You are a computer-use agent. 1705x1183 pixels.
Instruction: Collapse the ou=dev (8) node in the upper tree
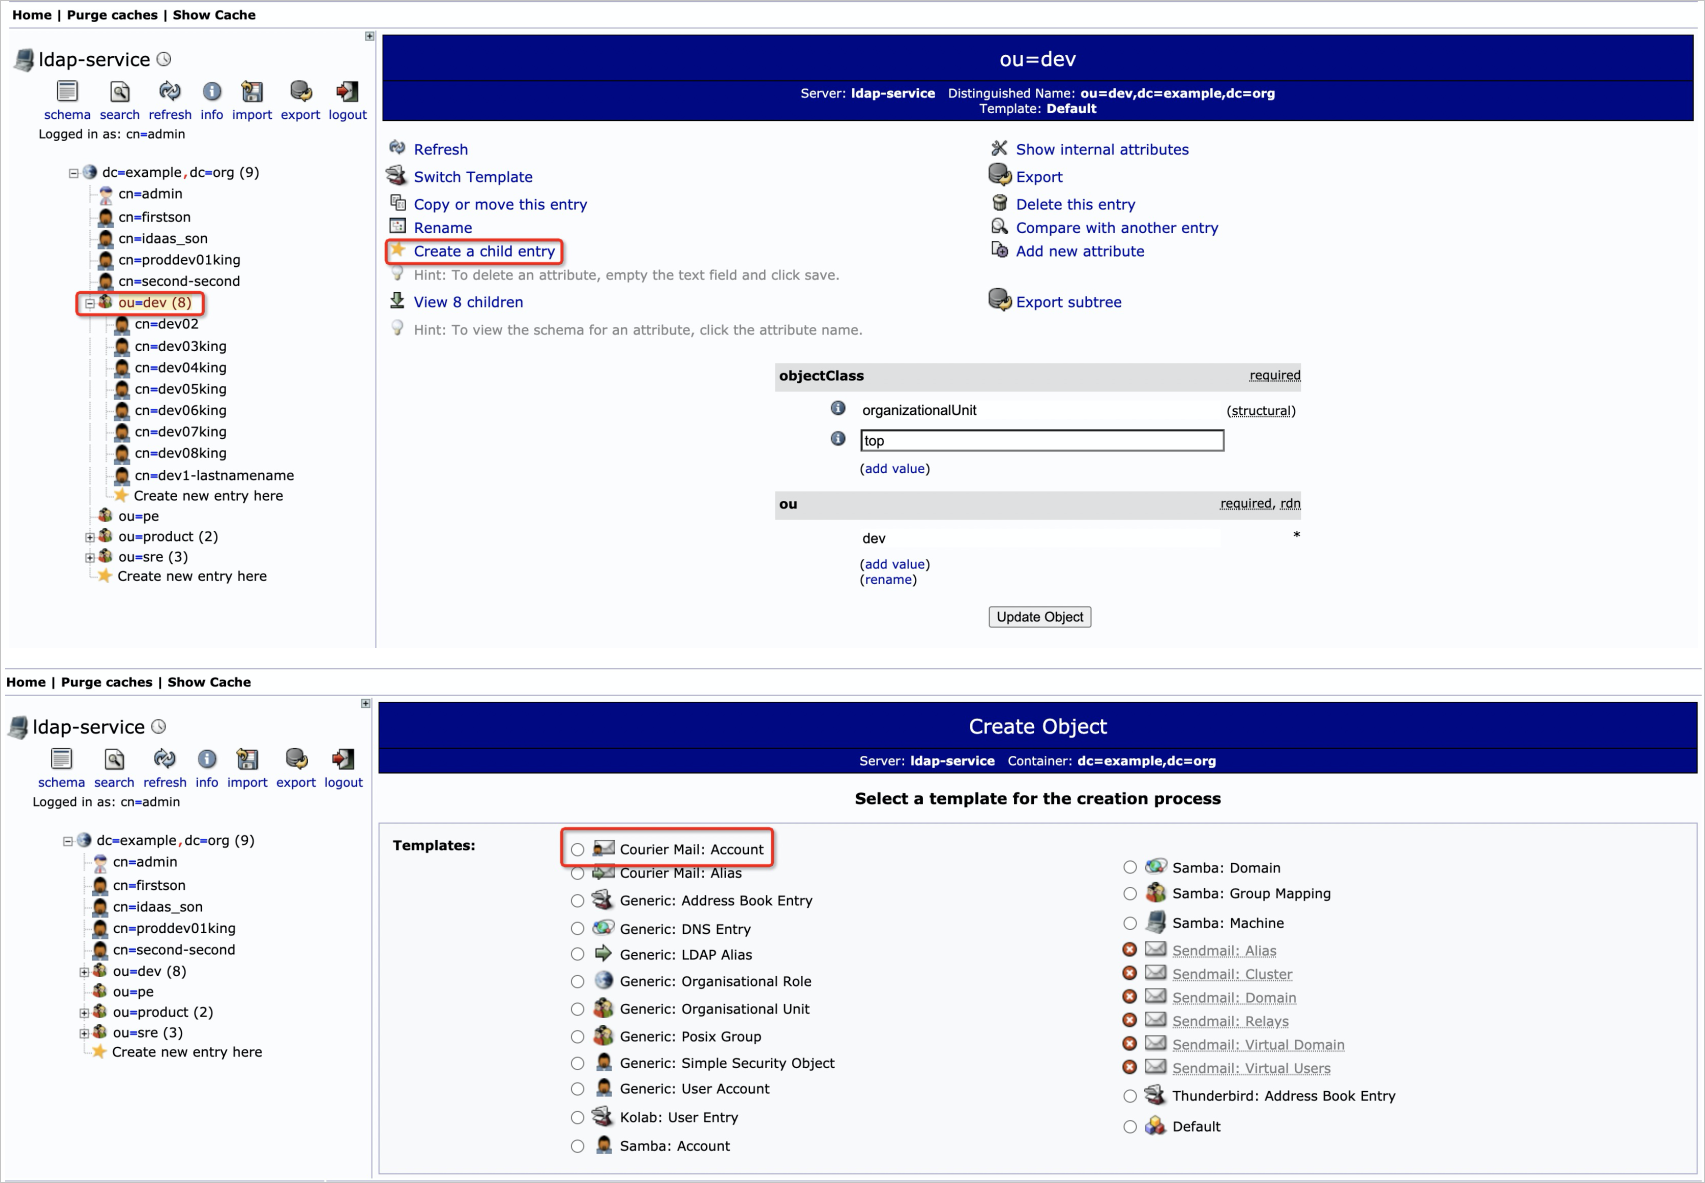89,303
